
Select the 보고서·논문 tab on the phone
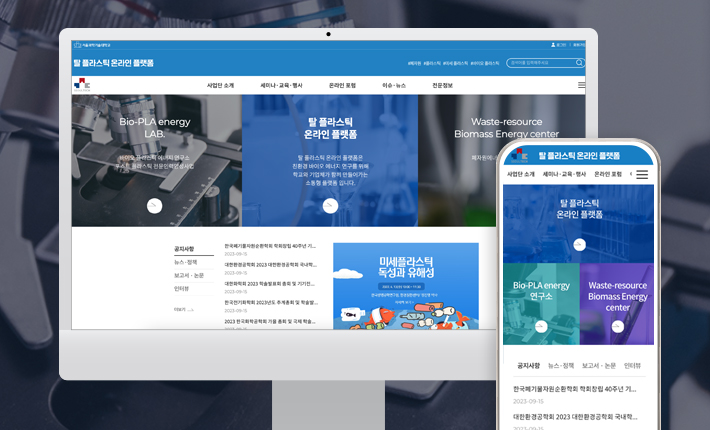pos(599,366)
